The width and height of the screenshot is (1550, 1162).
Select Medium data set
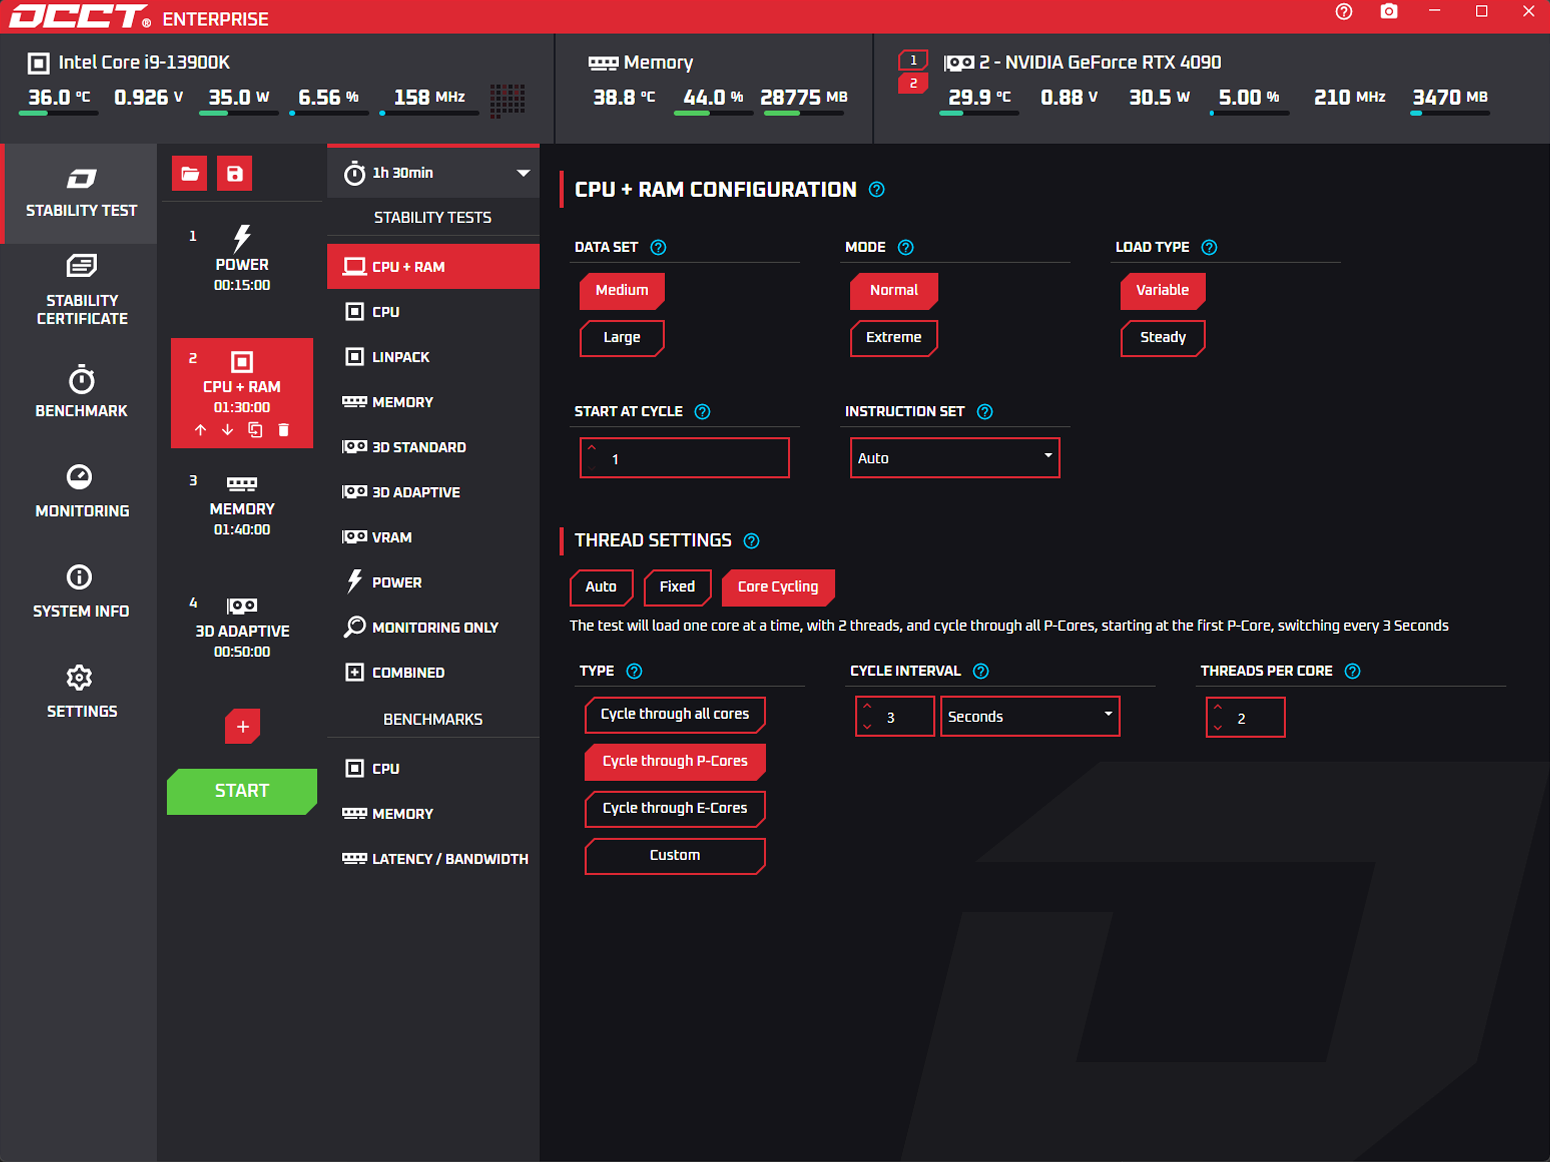pyautogui.click(x=622, y=290)
